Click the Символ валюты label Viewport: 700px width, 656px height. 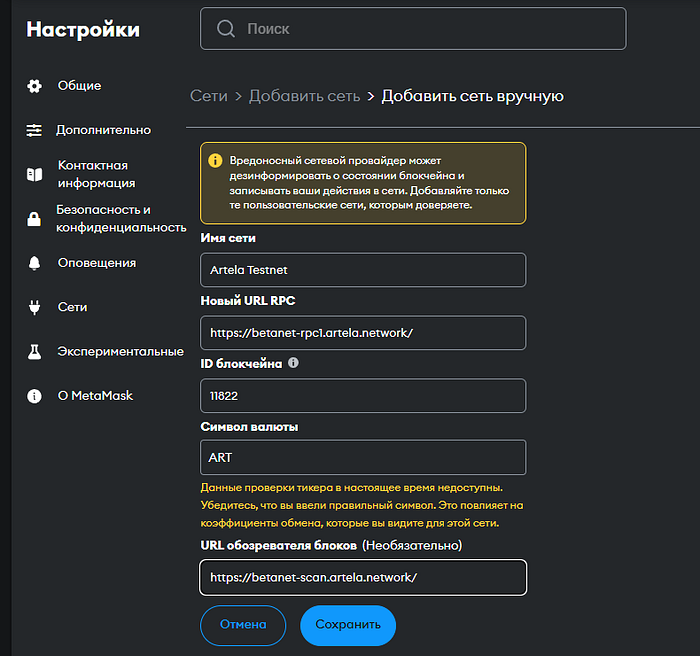coord(249,427)
